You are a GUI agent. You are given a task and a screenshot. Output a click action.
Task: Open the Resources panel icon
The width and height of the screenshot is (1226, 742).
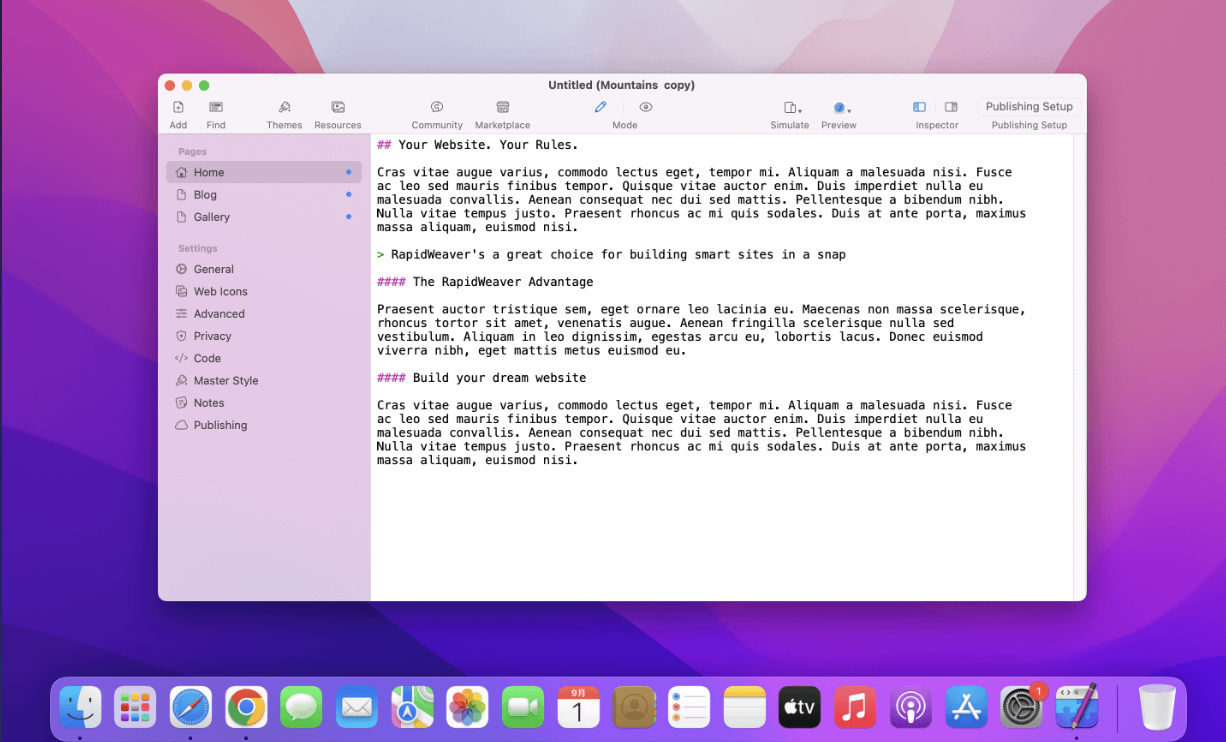click(338, 107)
